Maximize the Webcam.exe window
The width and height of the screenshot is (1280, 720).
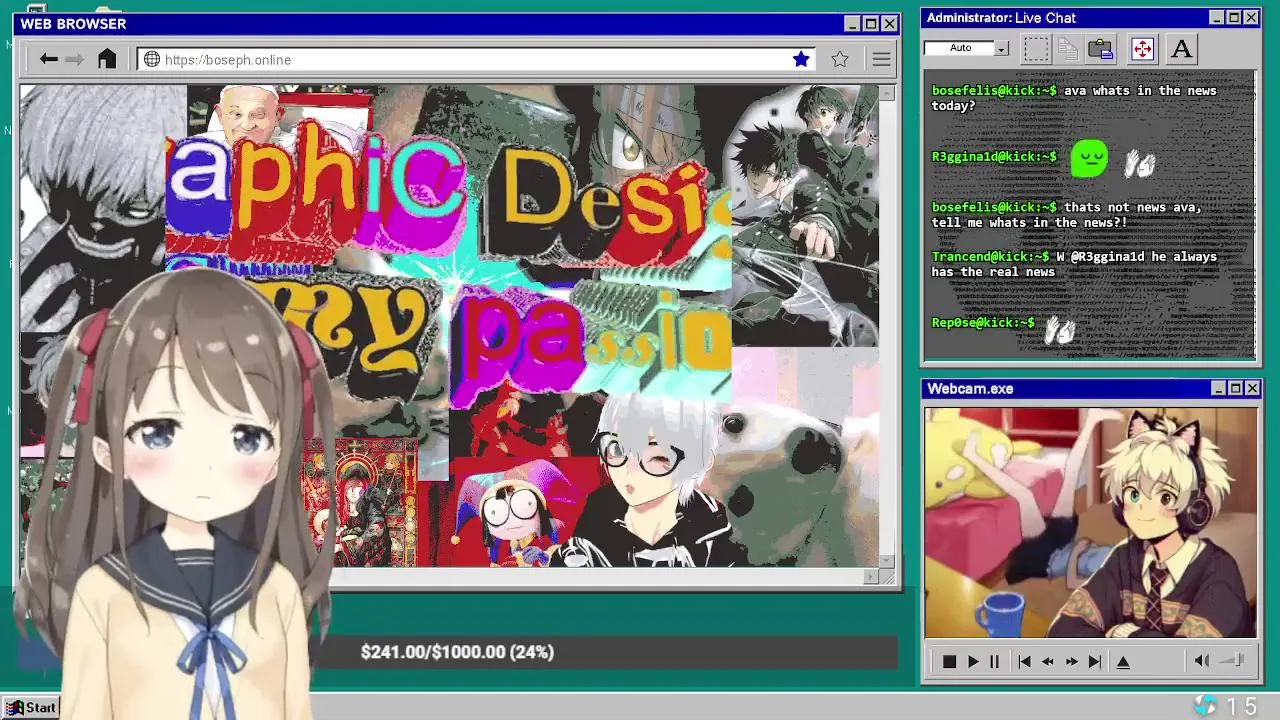[x=1235, y=388]
